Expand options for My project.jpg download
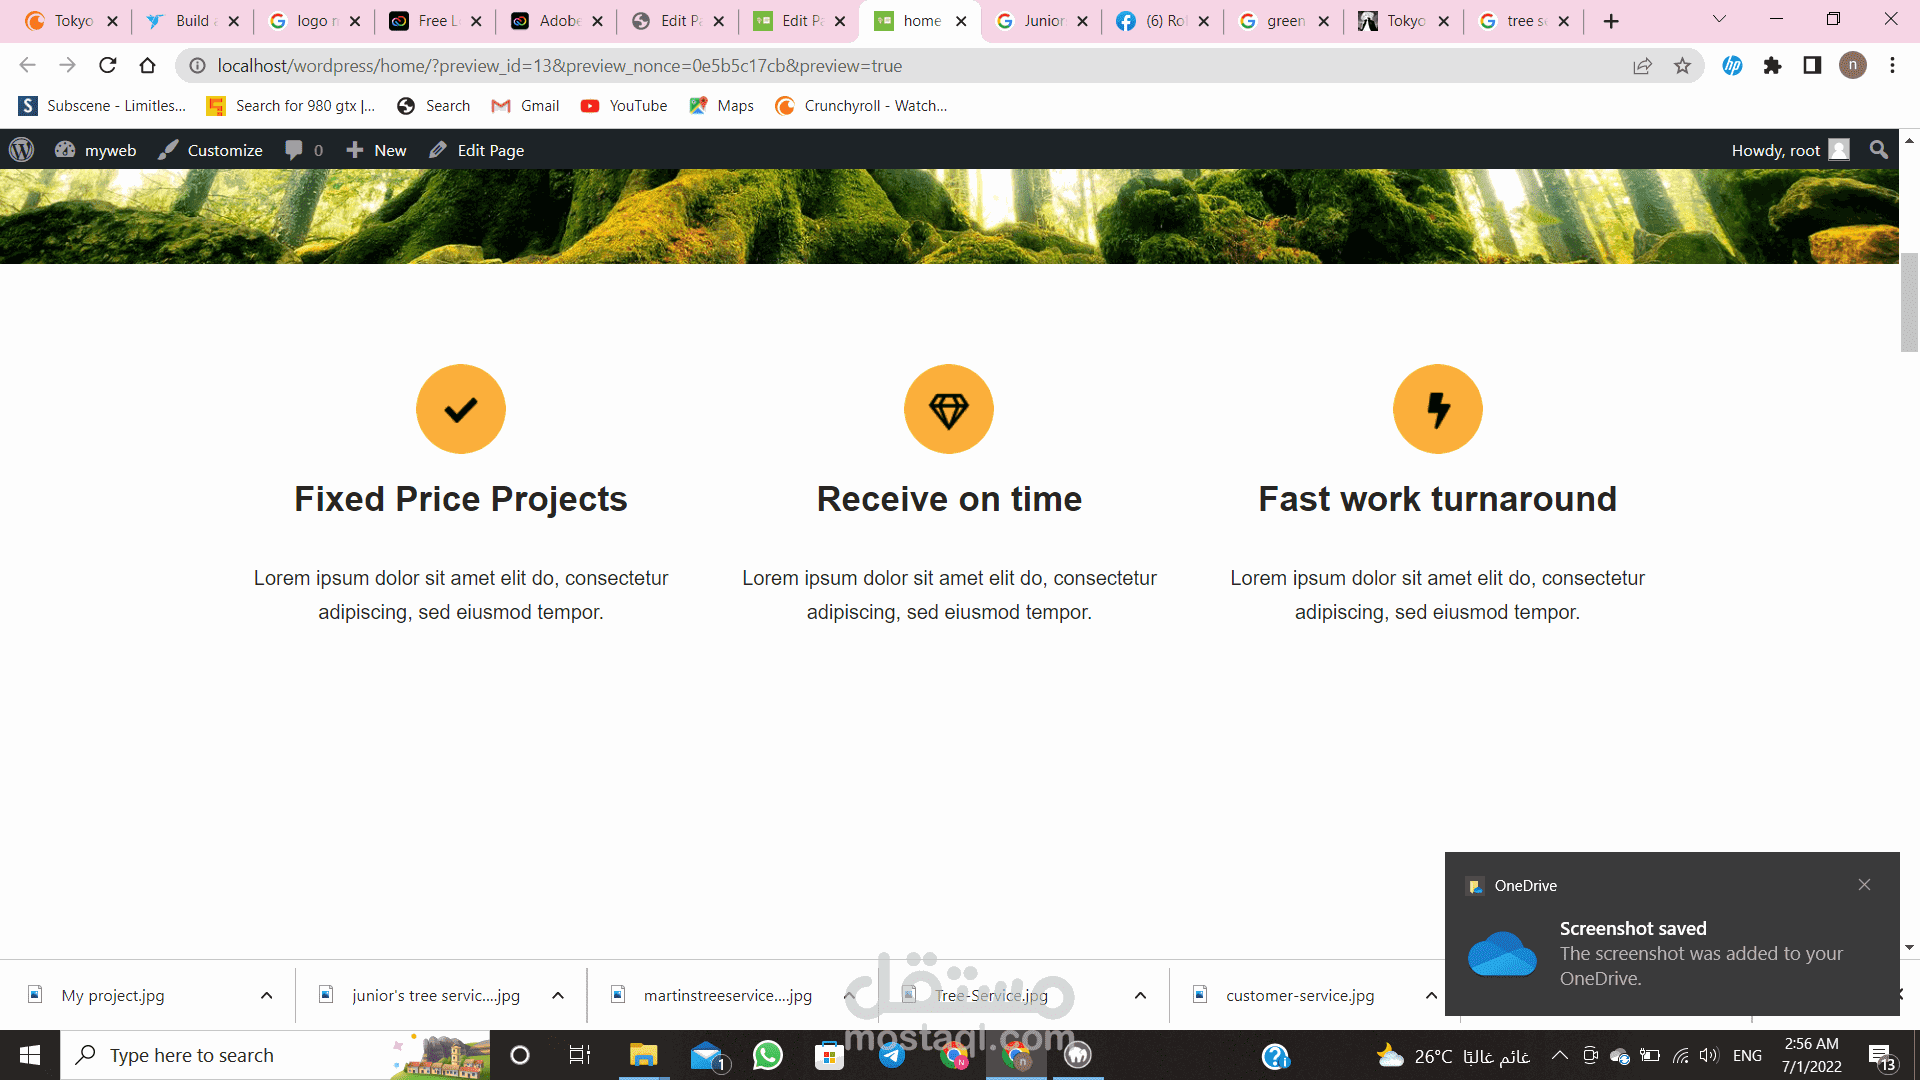 click(x=266, y=996)
